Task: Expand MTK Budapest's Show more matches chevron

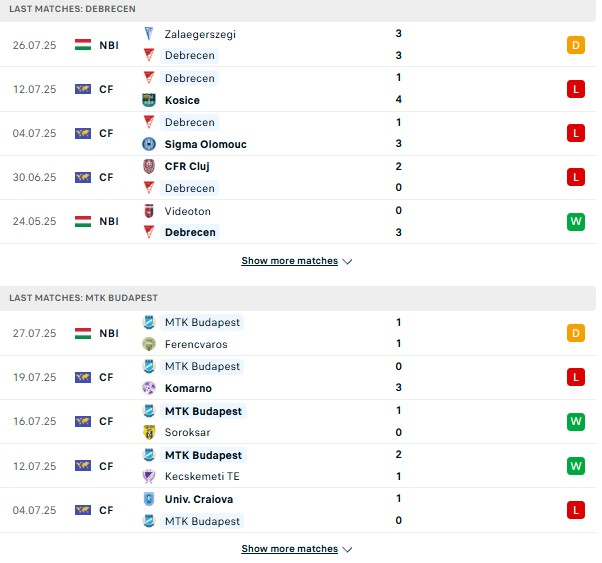Action: pos(347,550)
